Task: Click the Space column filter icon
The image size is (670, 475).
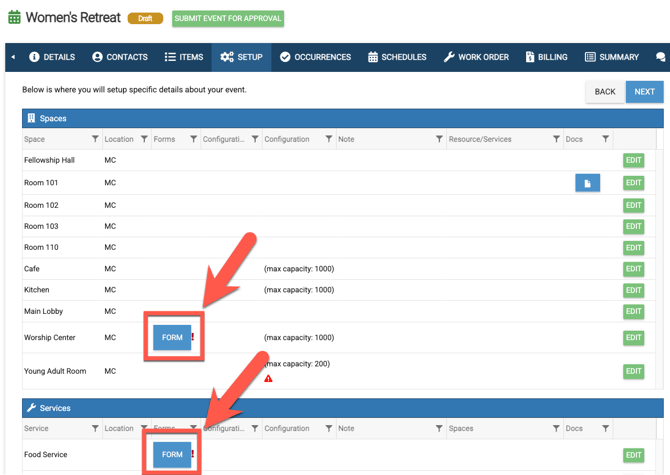Action: 95,139
